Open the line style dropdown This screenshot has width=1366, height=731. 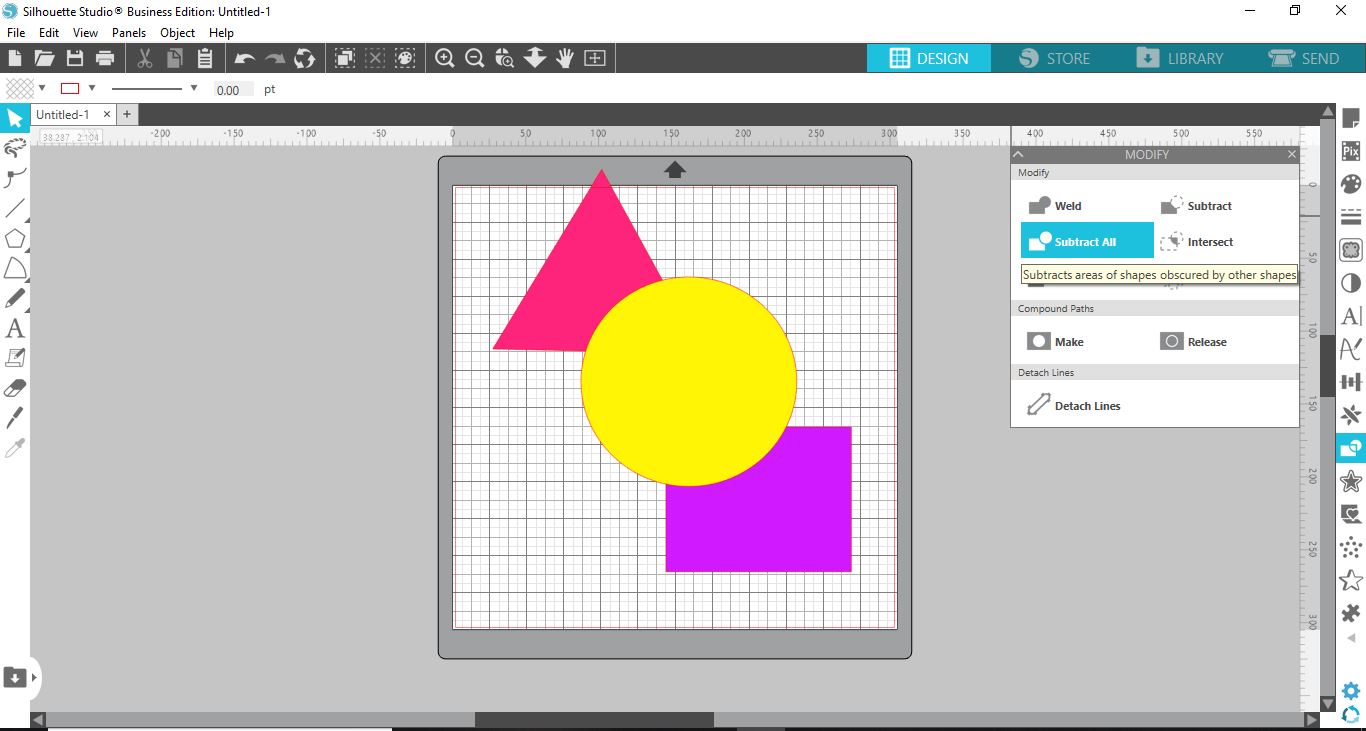click(x=193, y=89)
